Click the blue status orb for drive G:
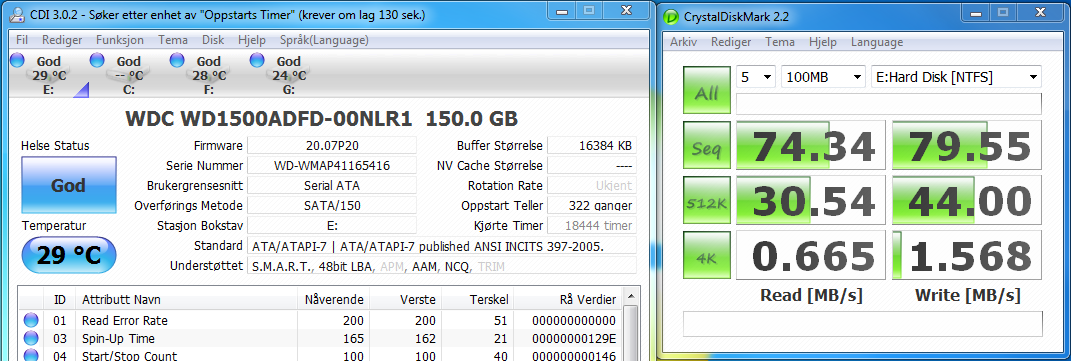The width and height of the screenshot is (1071, 361). (258, 60)
